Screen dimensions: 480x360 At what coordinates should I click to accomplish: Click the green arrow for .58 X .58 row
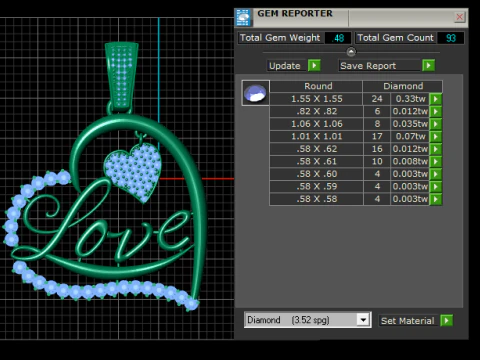click(x=435, y=199)
